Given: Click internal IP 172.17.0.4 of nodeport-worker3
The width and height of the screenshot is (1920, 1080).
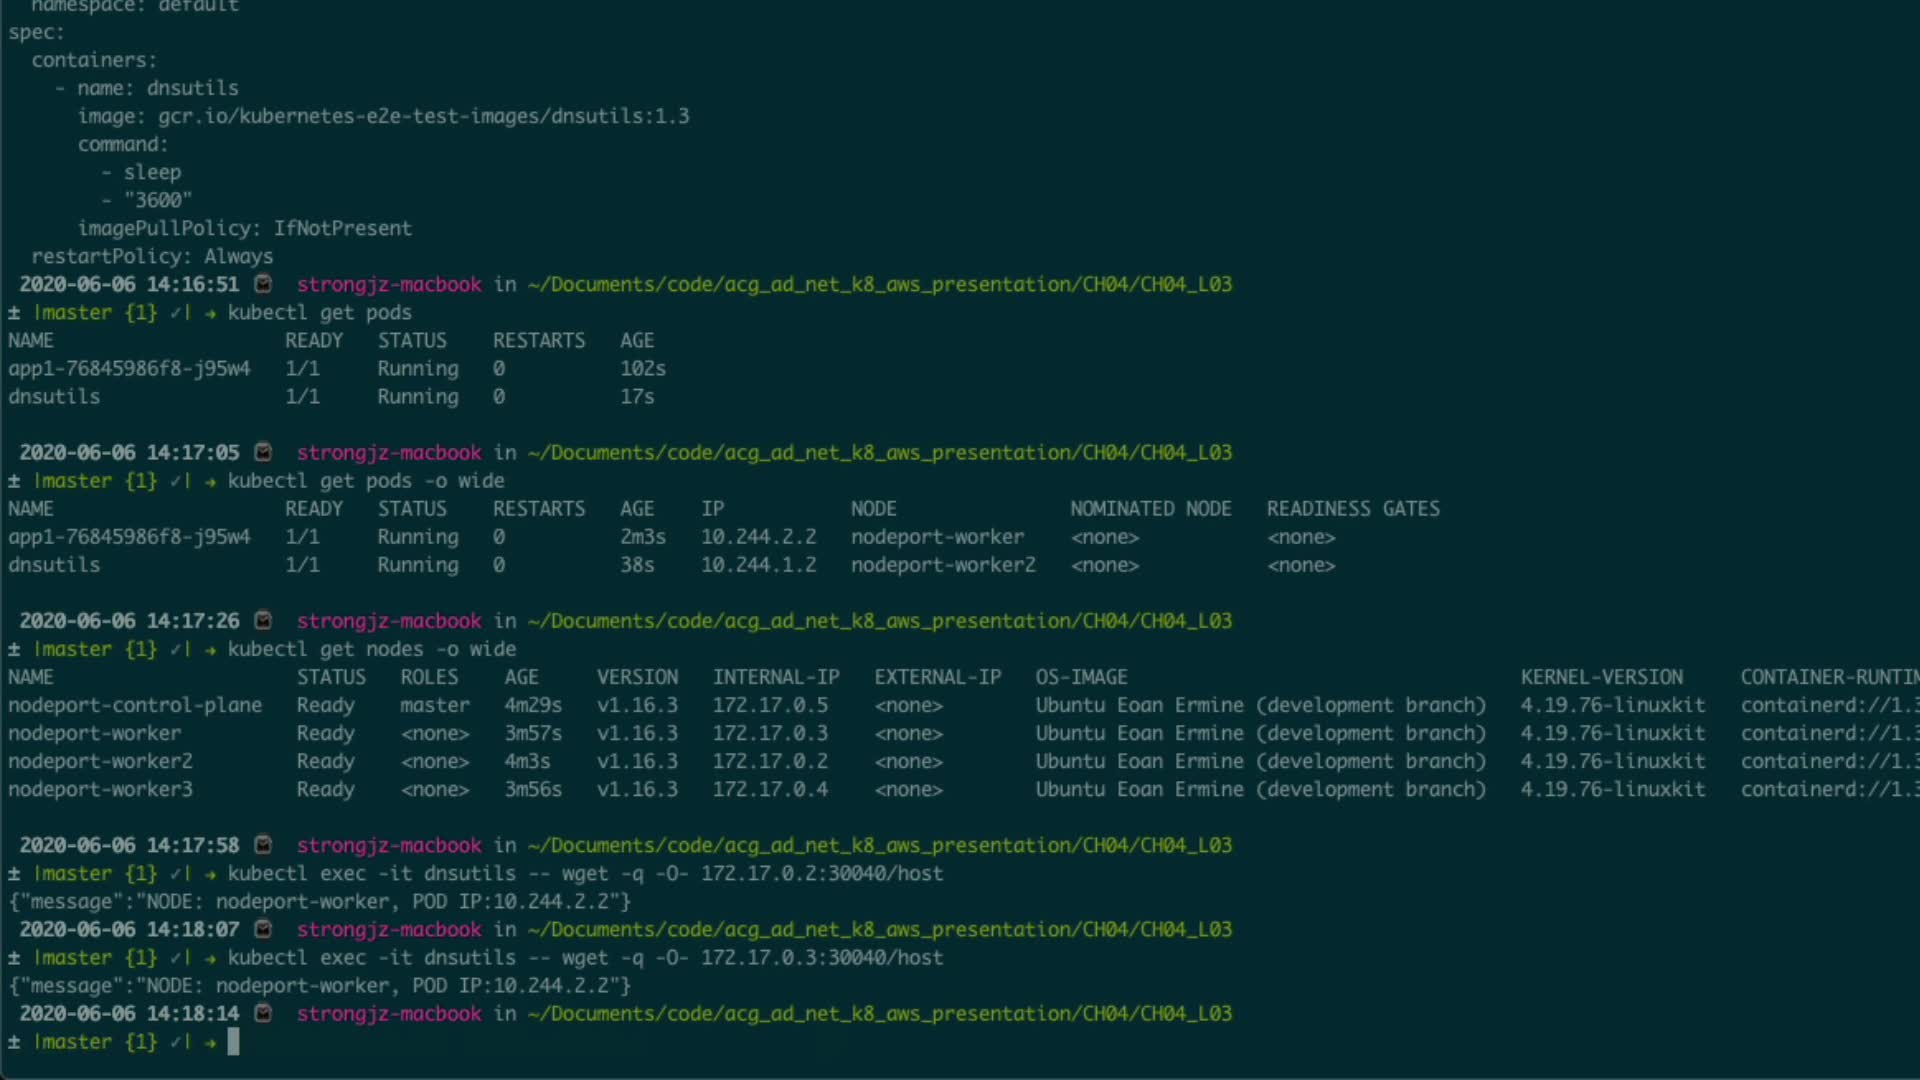Looking at the screenshot, I should pyautogui.click(x=770, y=789).
